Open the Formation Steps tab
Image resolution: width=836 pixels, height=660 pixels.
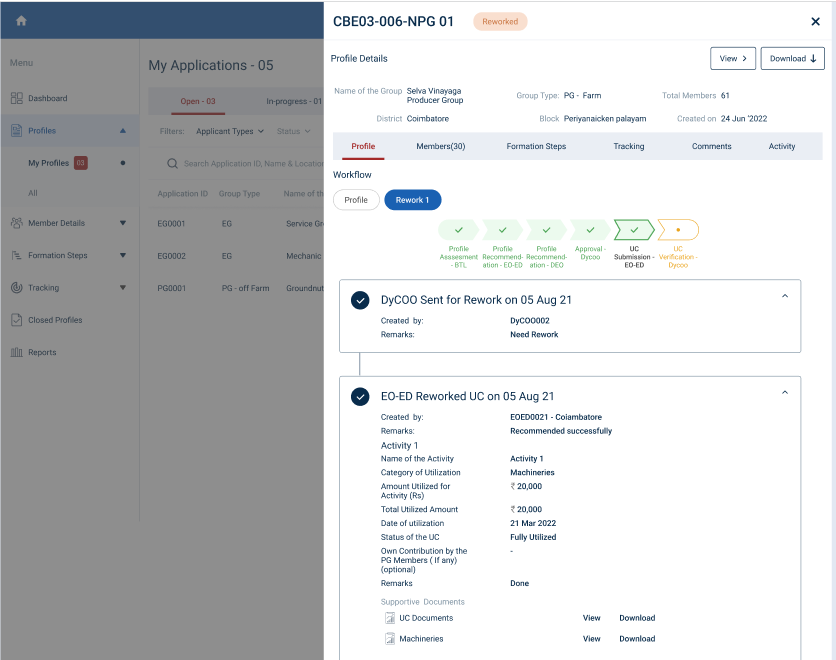pyautogui.click(x=536, y=146)
